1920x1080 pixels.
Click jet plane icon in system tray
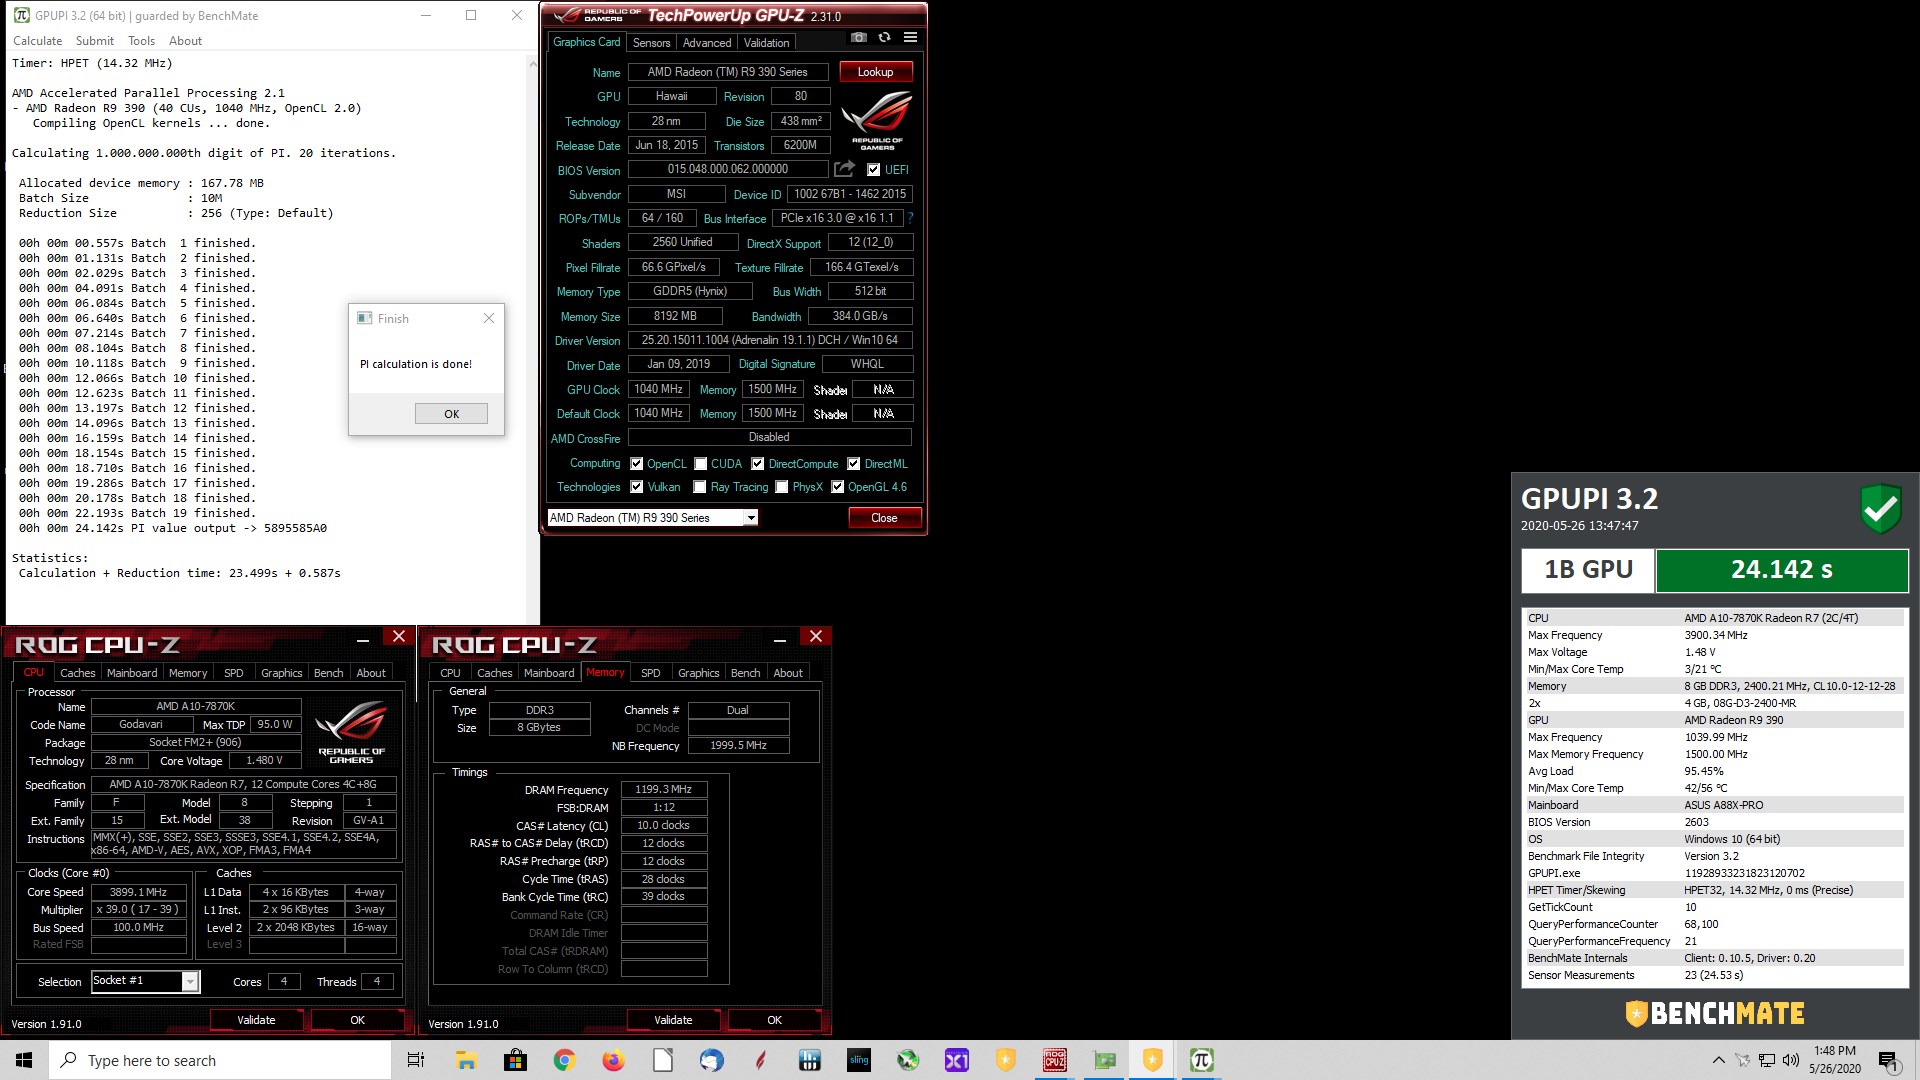click(x=1742, y=1060)
